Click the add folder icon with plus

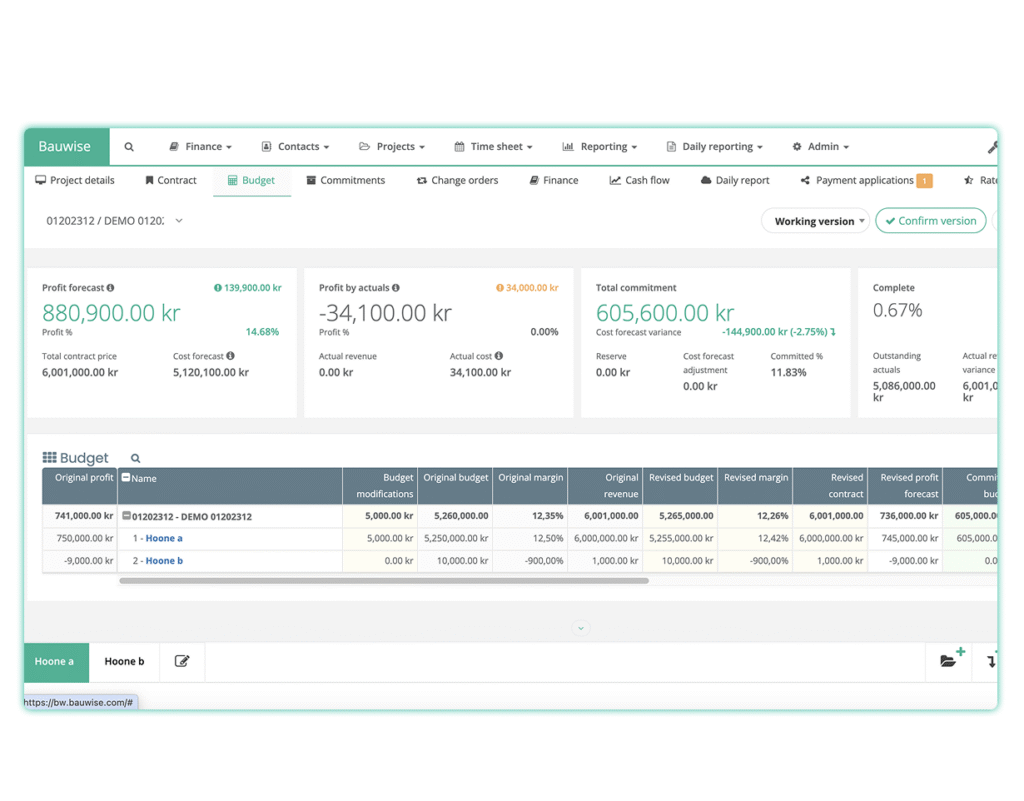click(952, 657)
